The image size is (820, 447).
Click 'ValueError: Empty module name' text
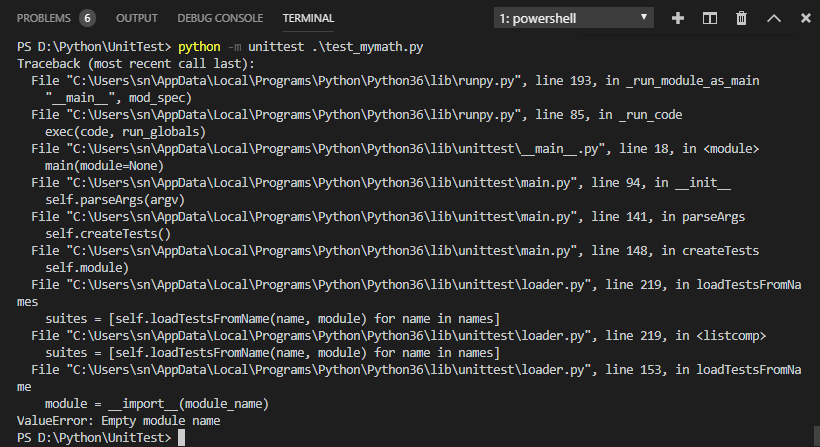(119, 421)
